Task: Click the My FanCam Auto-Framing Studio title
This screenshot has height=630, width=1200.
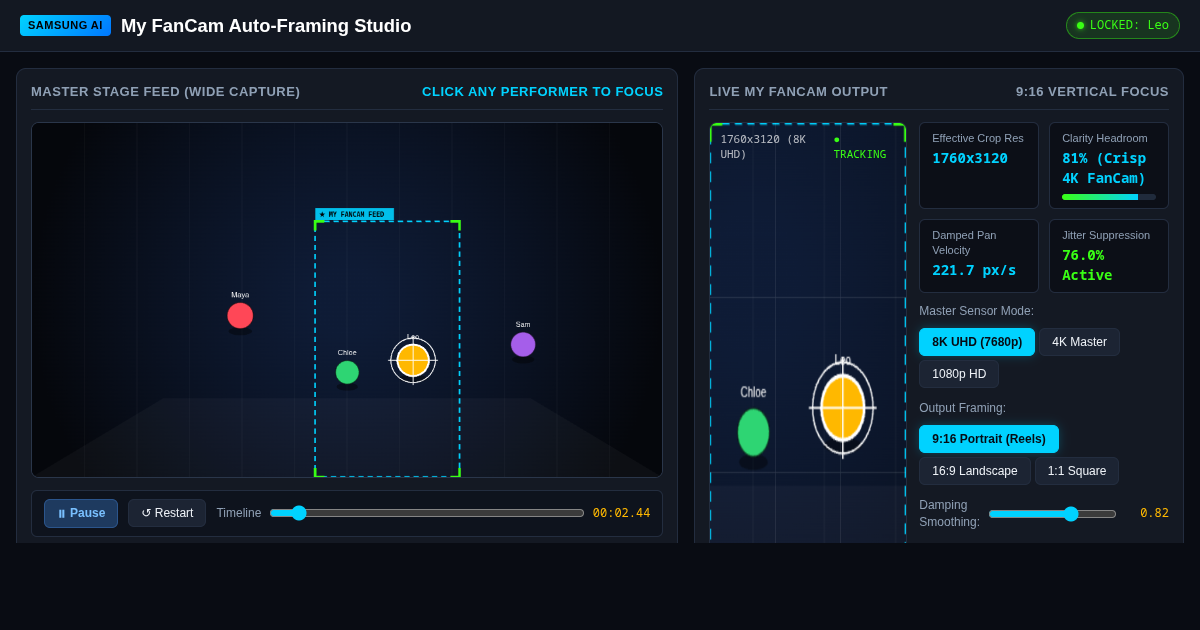Action: click(x=266, y=26)
